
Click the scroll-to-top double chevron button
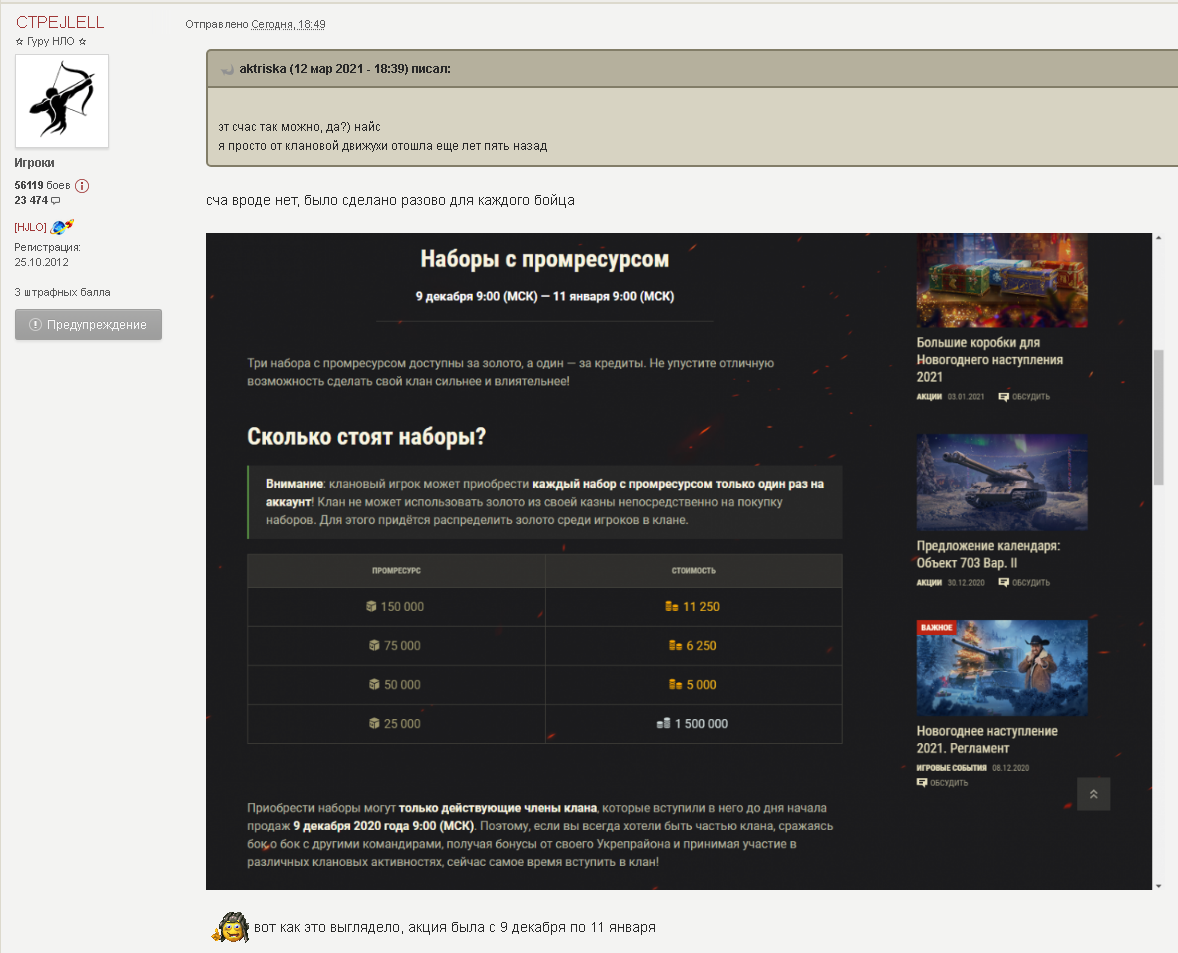[1093, 794]
